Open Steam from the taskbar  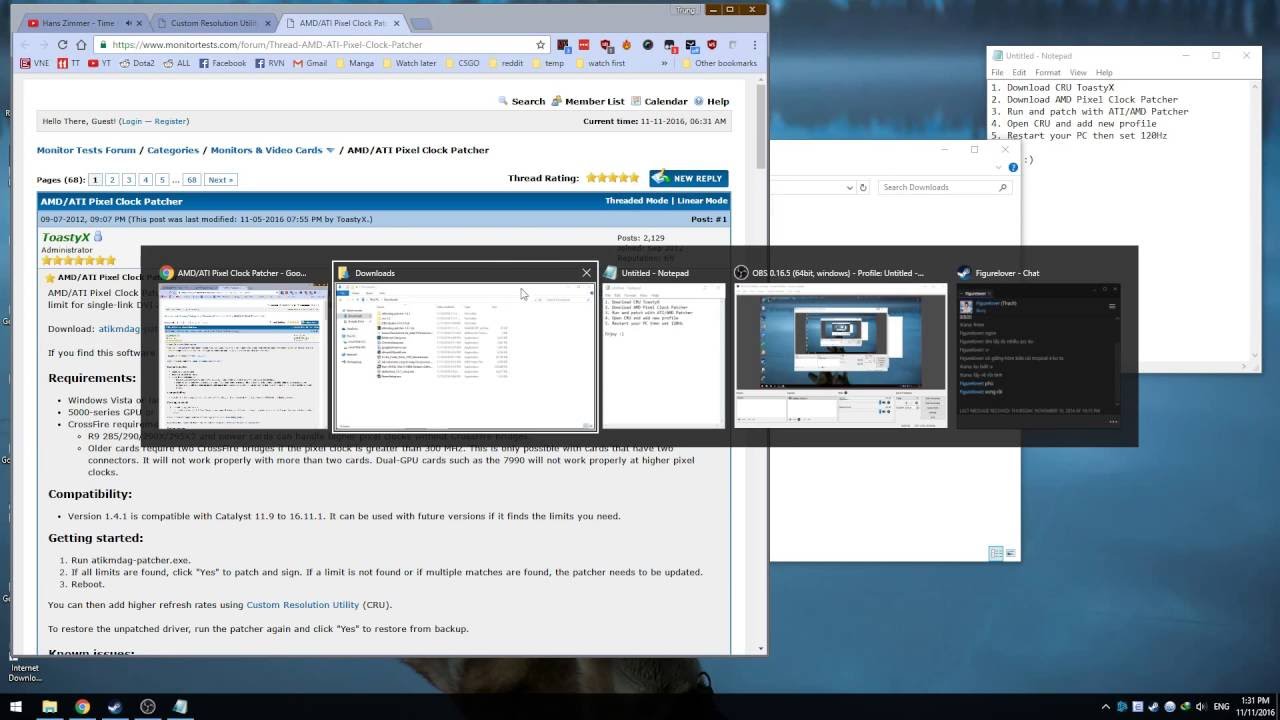click(x=114, y=706)
